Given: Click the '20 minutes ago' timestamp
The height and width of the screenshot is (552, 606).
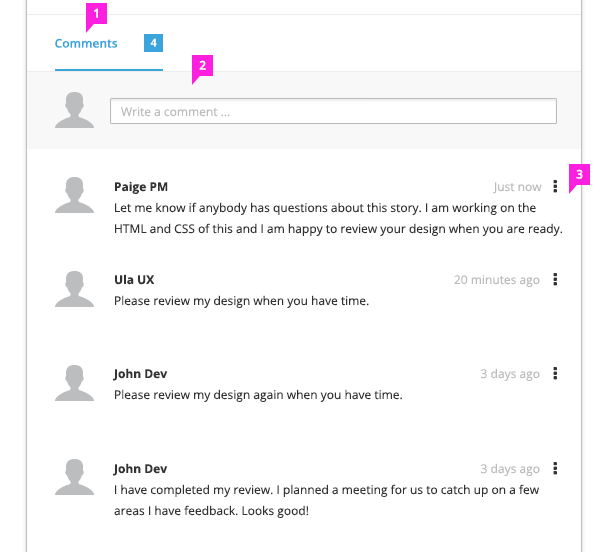Looking at the screenshot, I should (497, 279).
